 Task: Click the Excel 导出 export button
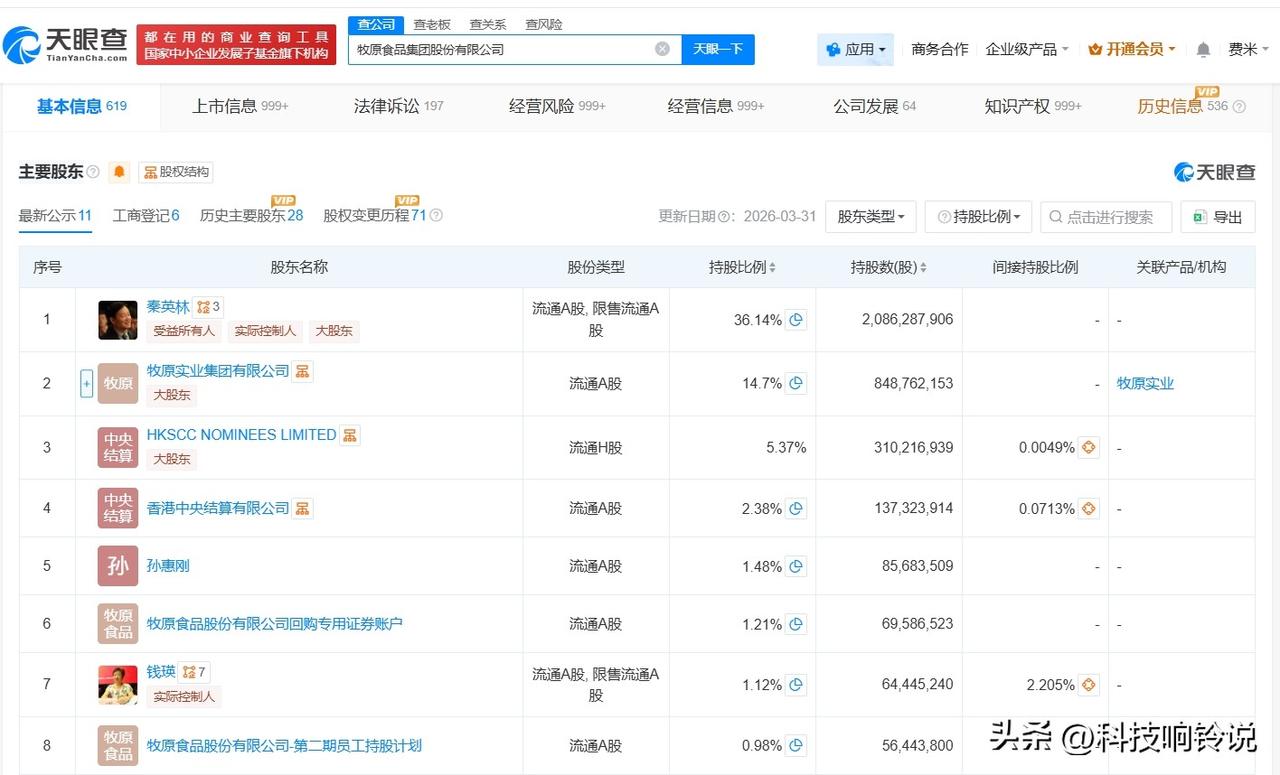click(x=1218, y=217)
